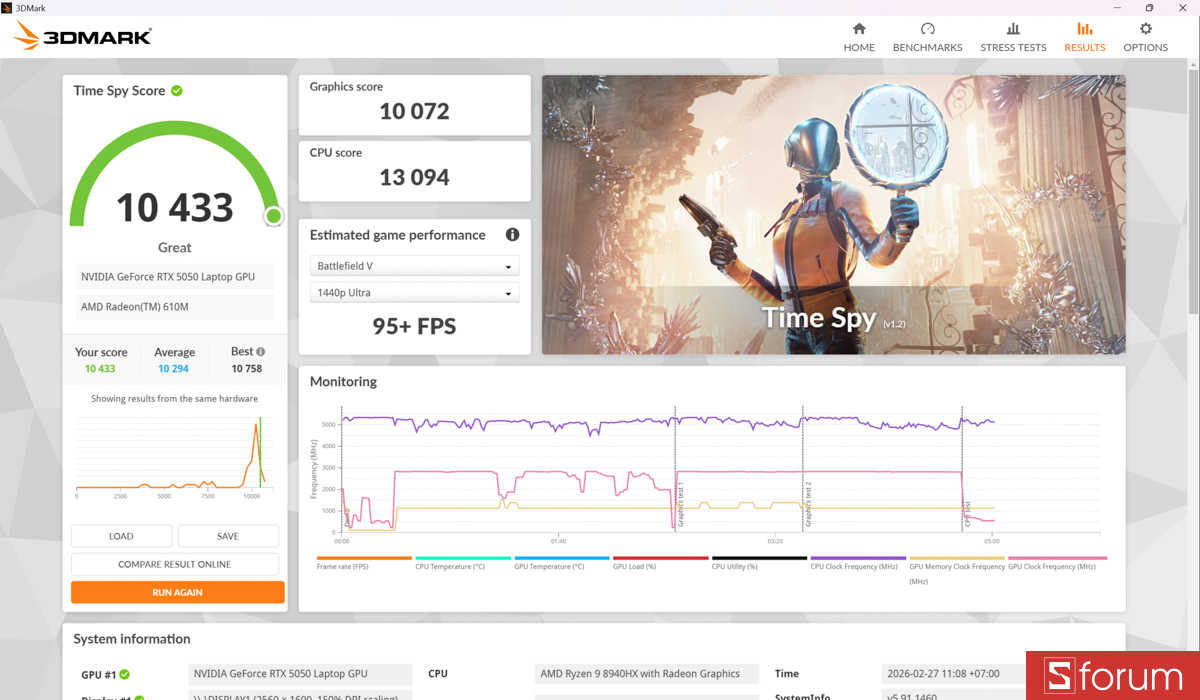
Task: Click the 3DMARK logo
Action: tap(81, 35)
